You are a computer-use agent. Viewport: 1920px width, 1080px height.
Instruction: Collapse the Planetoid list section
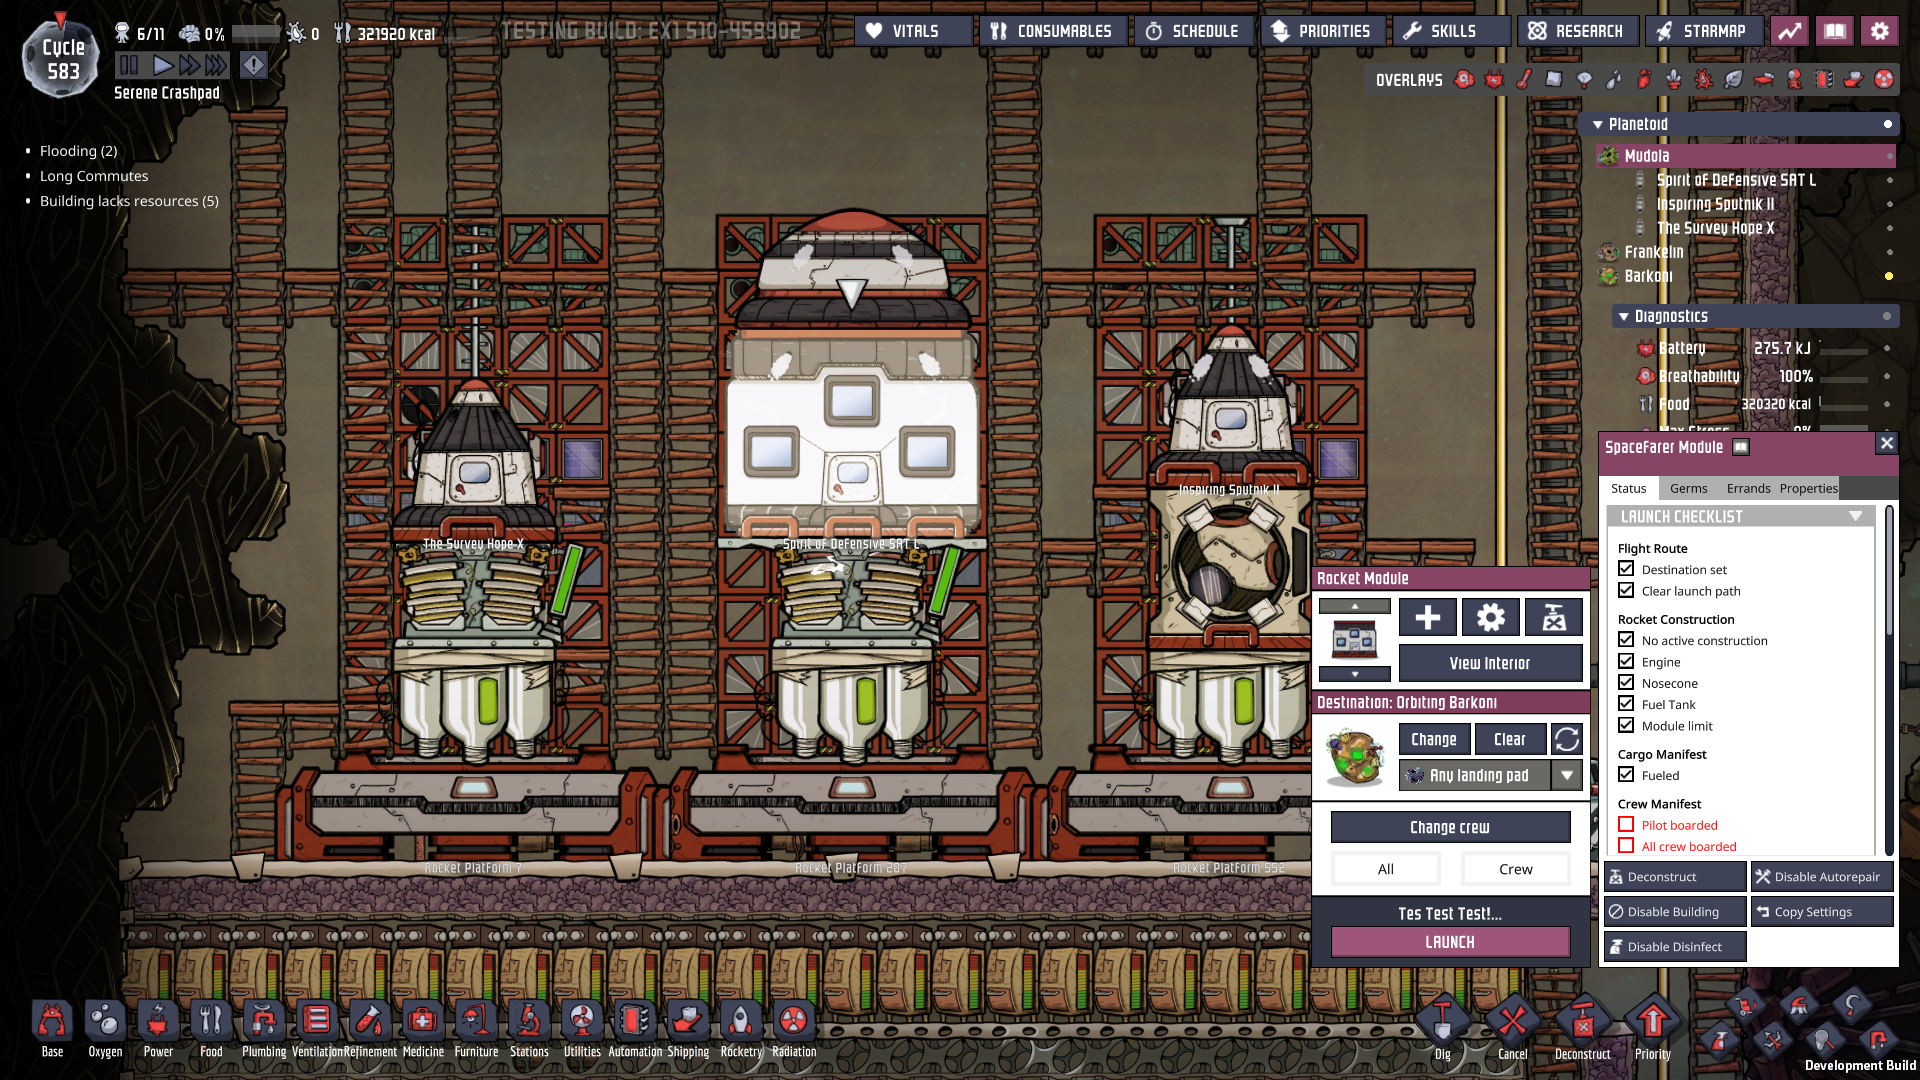tap(1598, 125)
